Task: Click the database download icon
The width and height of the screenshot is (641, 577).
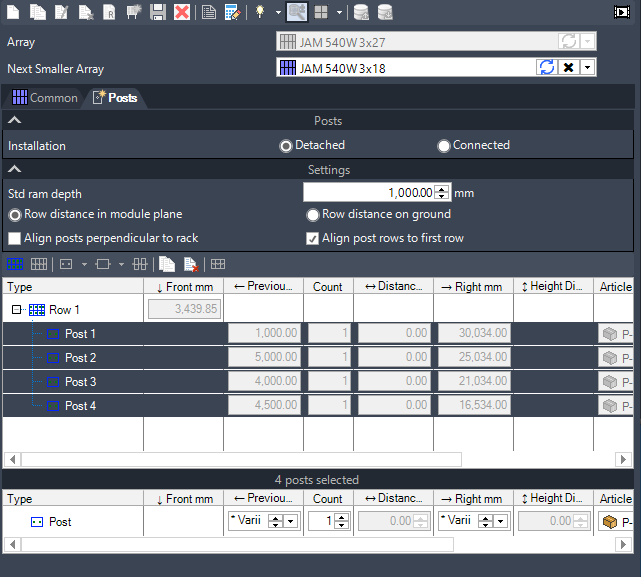Action: [385, 11]
